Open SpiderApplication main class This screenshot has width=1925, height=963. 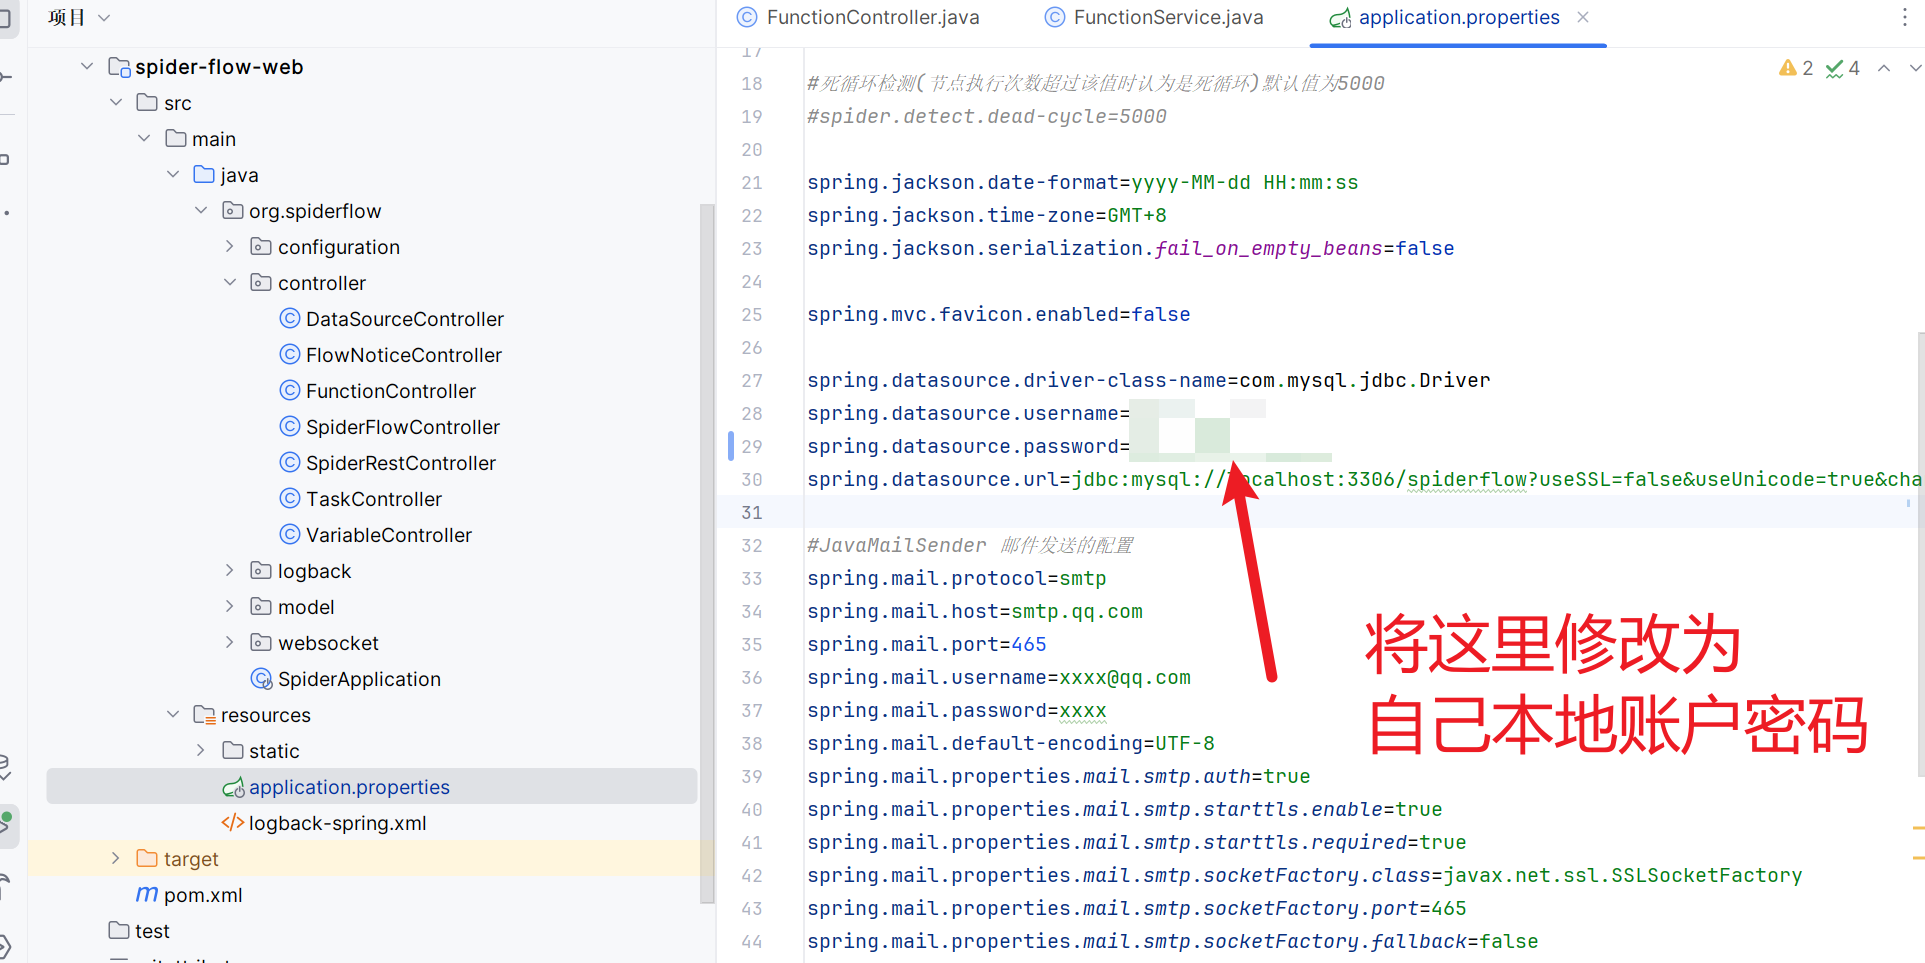point(359,679)
